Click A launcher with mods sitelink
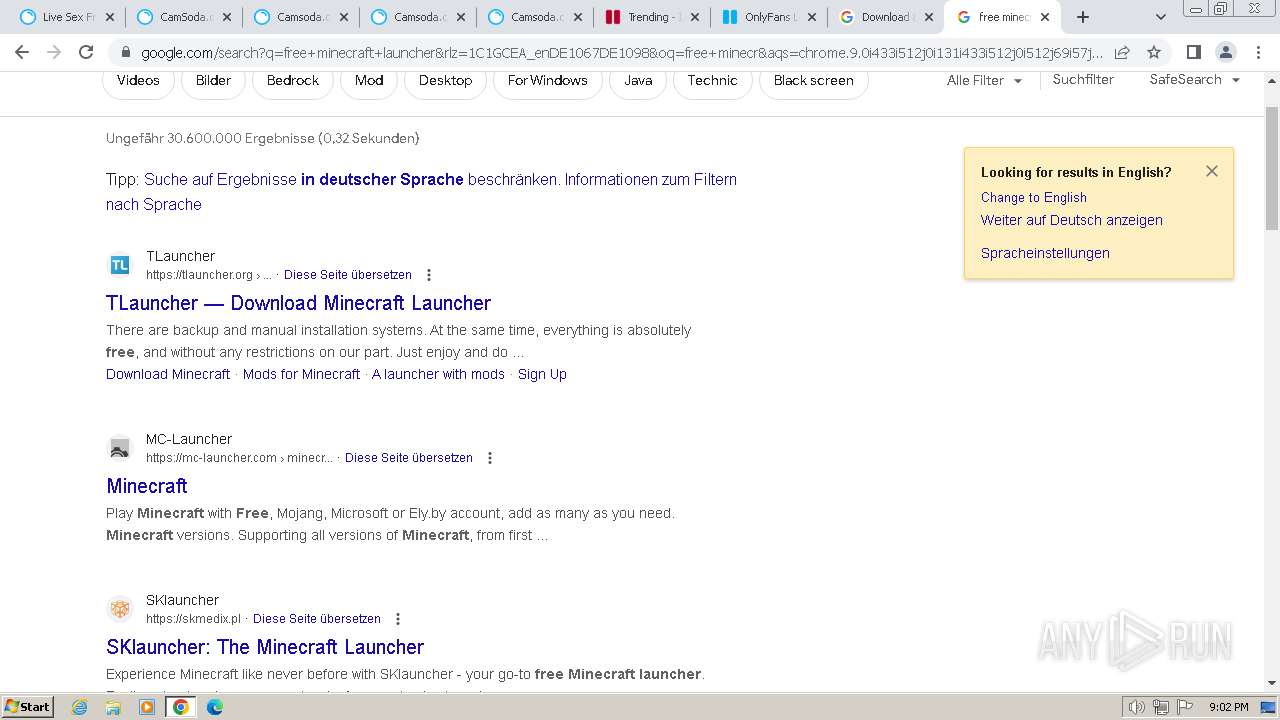This screenshot has width=1280, height=720. tap(438, 374)
